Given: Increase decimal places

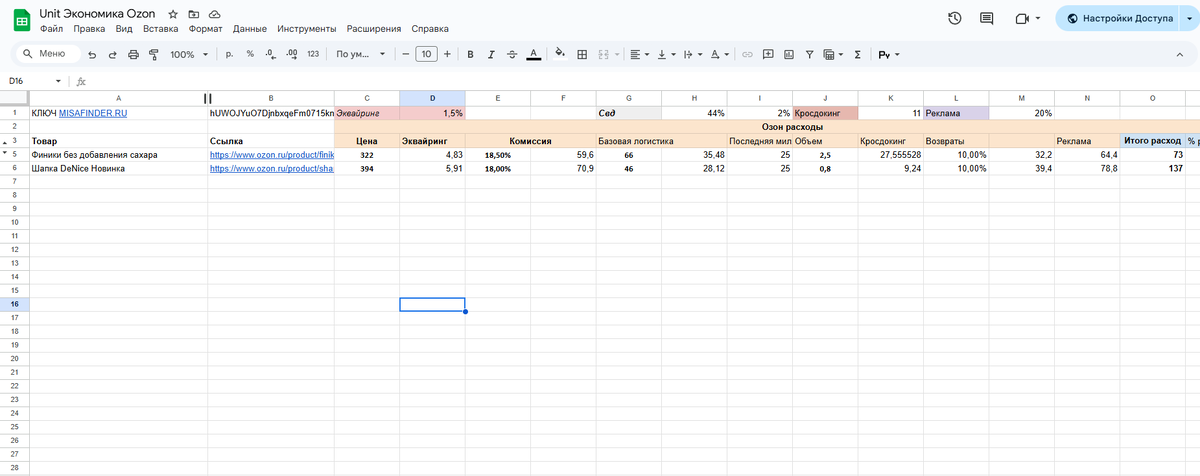Looking at the screenshot, I should [291, 54].
